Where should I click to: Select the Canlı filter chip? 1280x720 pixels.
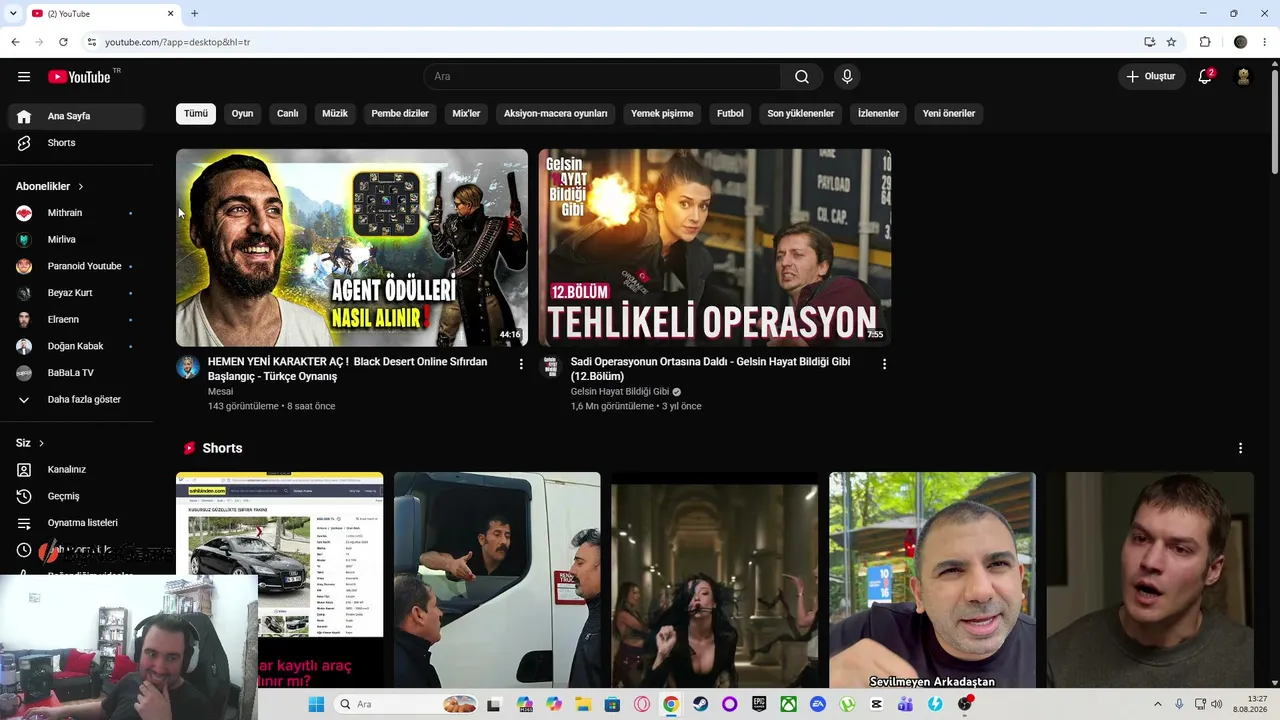288,114
